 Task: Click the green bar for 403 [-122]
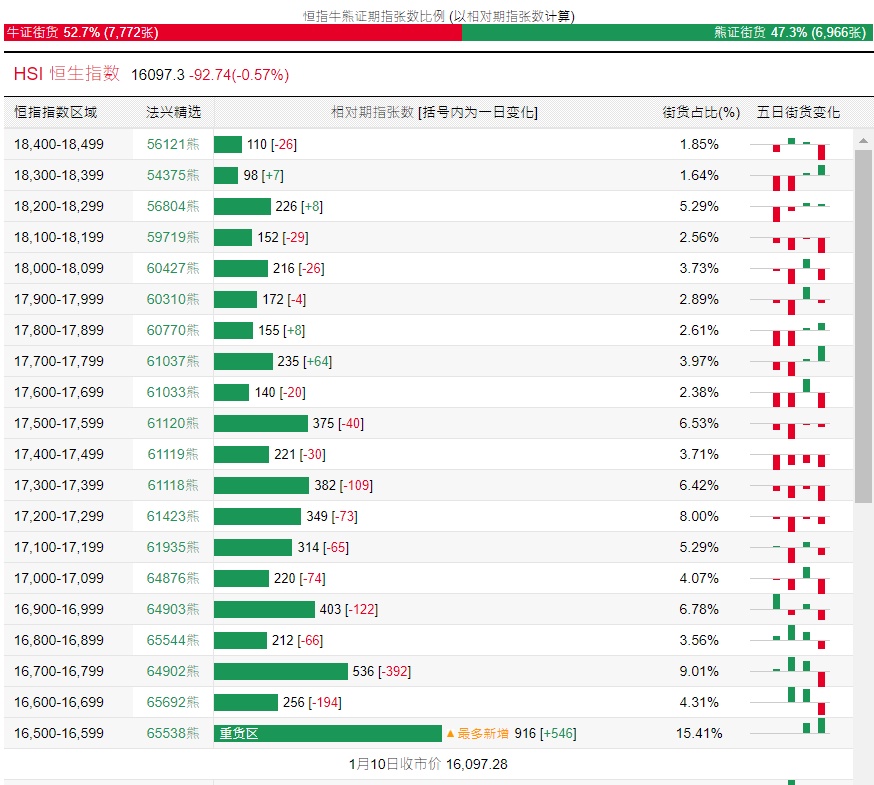(264, 609)
